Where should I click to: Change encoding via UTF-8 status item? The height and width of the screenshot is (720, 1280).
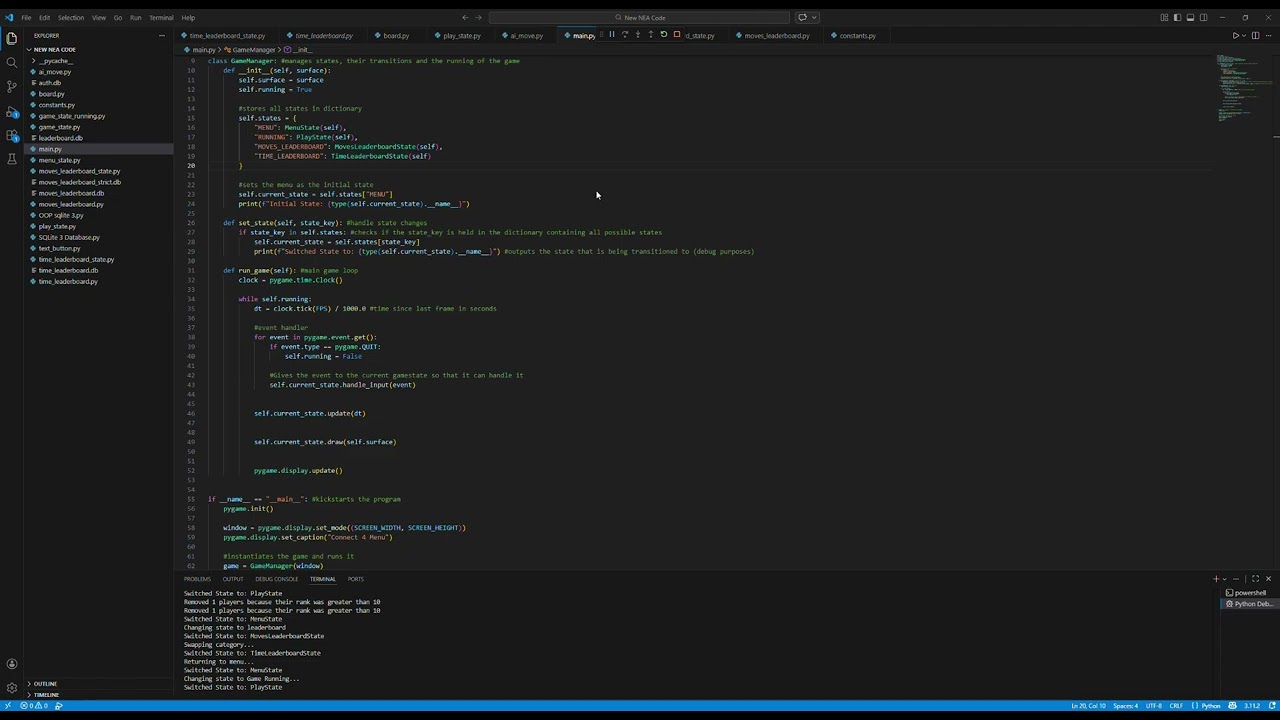click(1153, 706)
